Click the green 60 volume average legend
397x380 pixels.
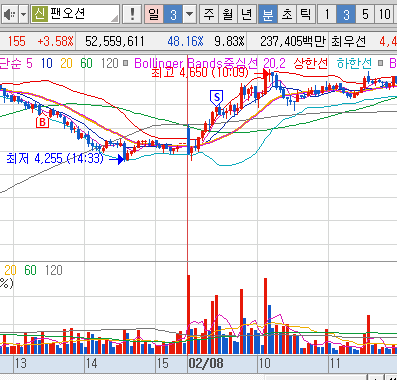pyautogui.click(x=30, y=270)
